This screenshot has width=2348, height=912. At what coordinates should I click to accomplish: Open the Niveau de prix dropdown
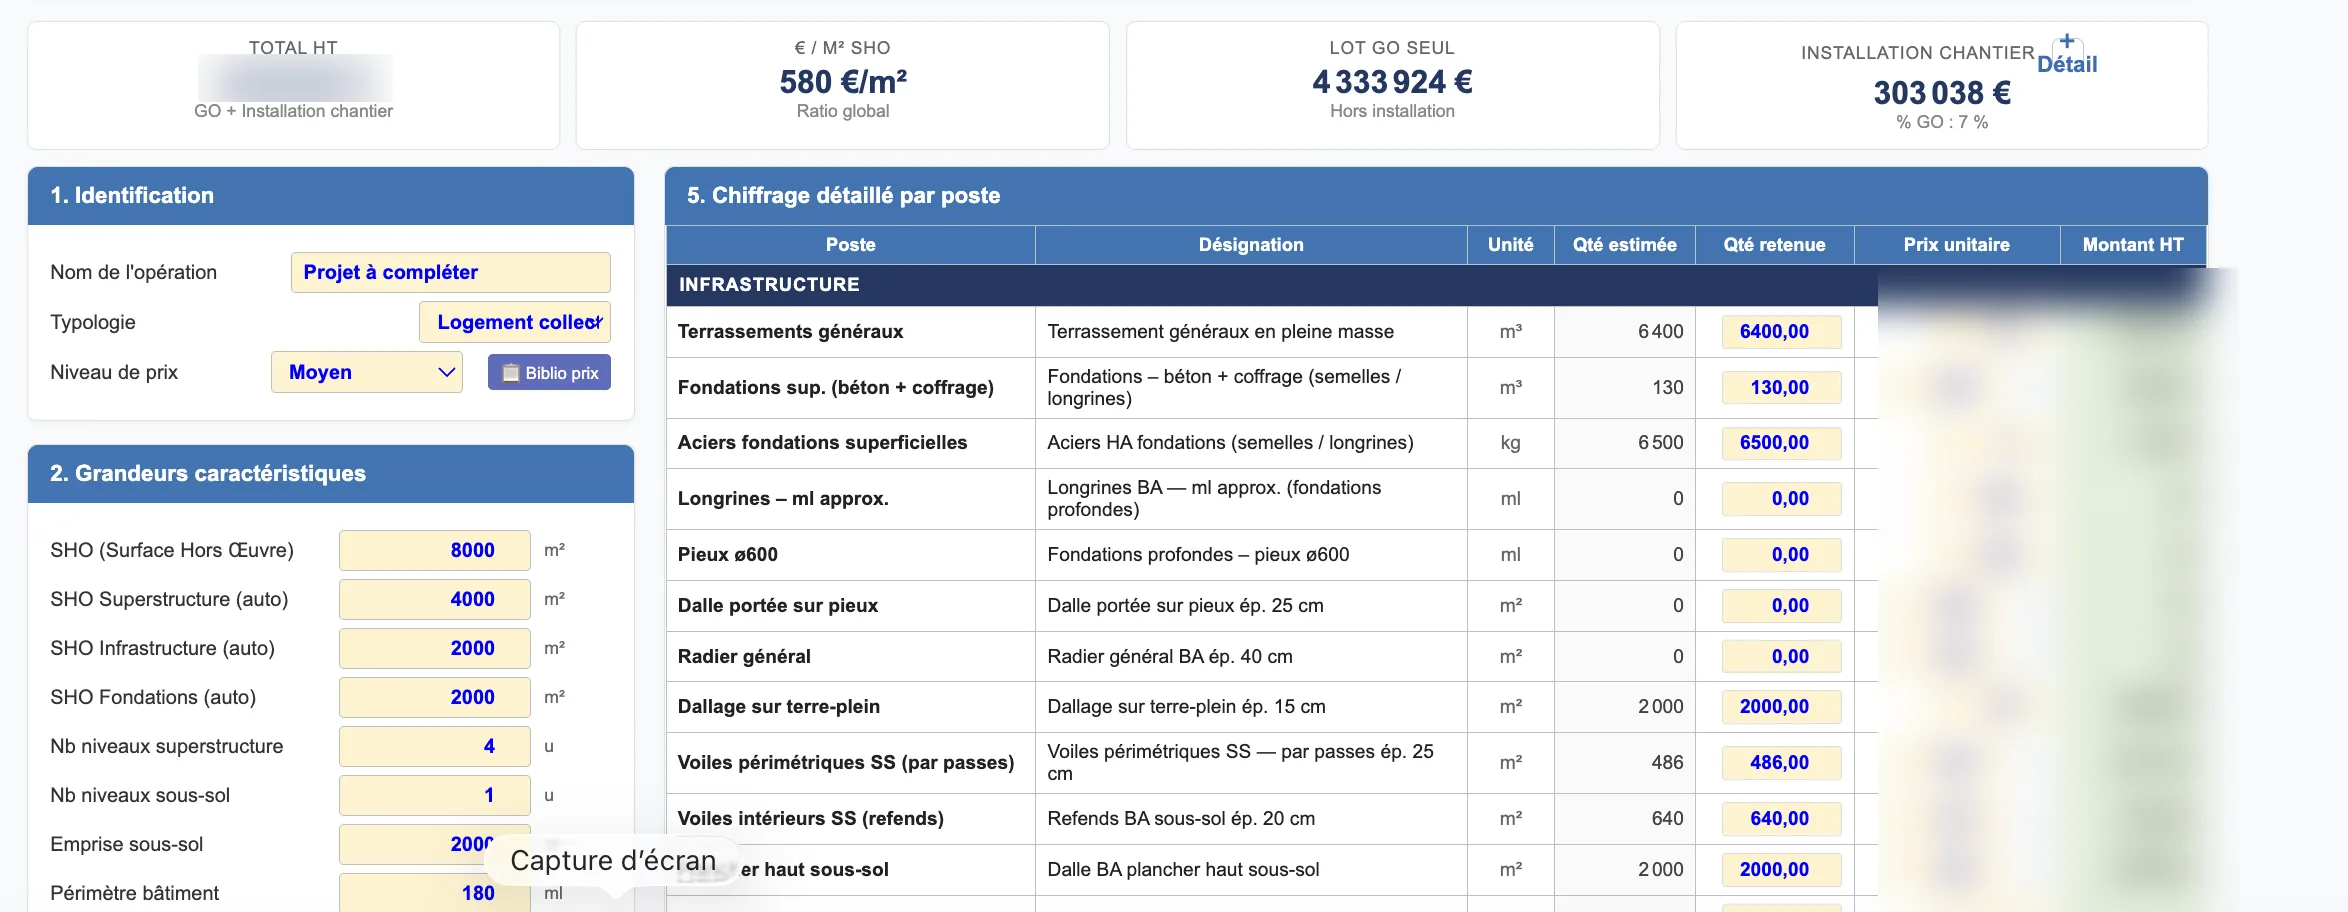(x=367, y=372)
